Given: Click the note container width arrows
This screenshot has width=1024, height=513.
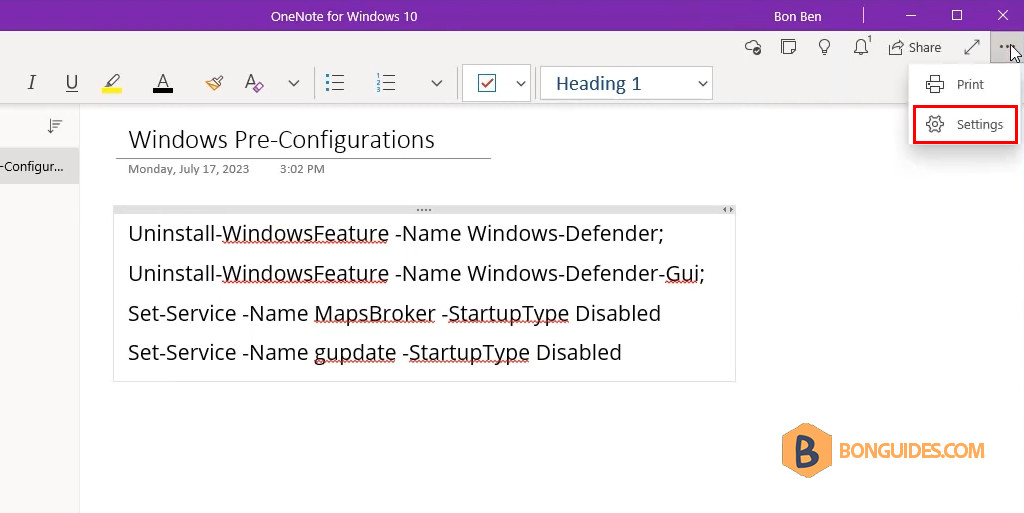Looking at the screenshot, I should 728,210.
